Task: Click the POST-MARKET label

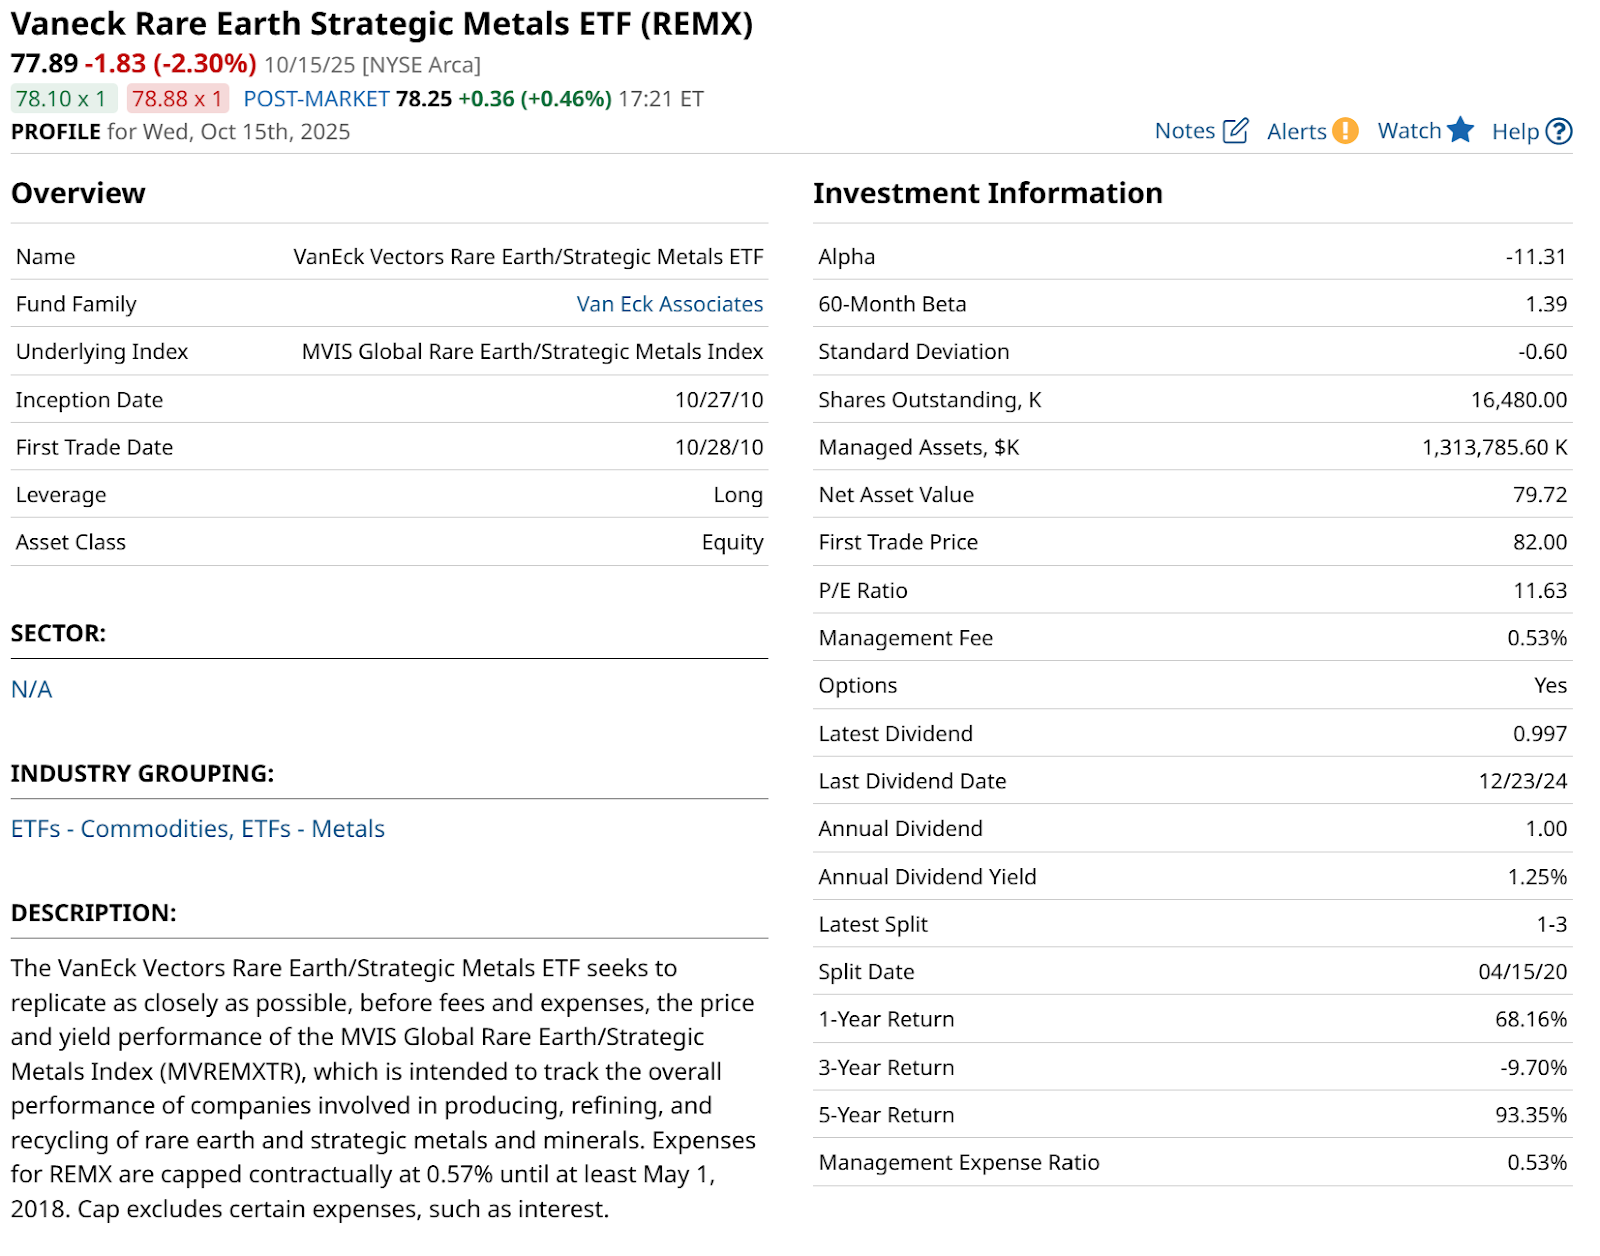Action: [316, 99]
